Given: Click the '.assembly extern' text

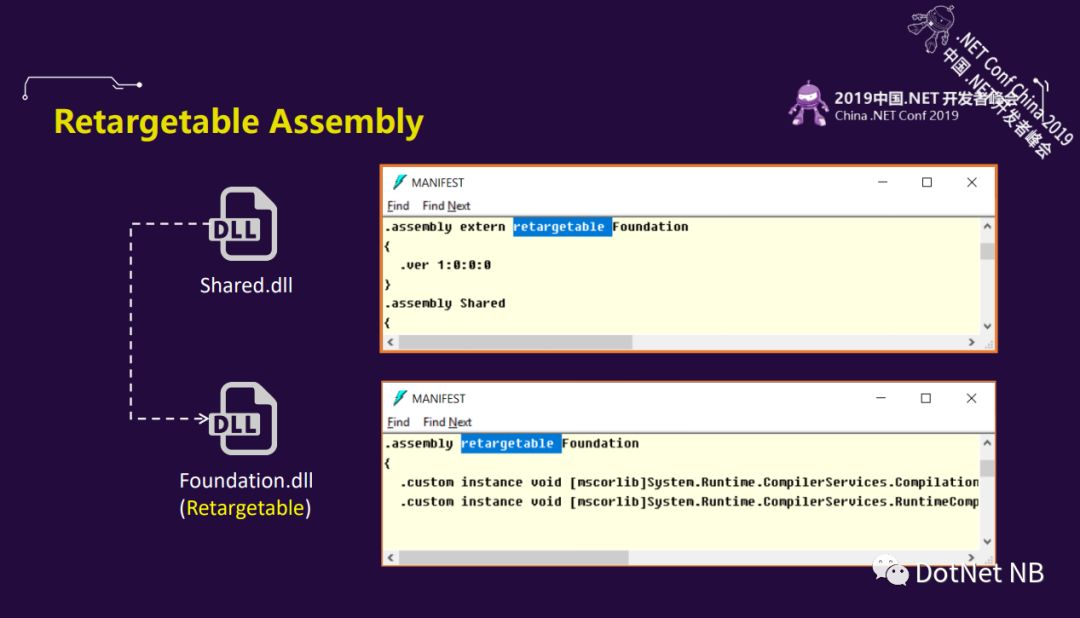Looking at the screenshot, I should pos(446,227).
